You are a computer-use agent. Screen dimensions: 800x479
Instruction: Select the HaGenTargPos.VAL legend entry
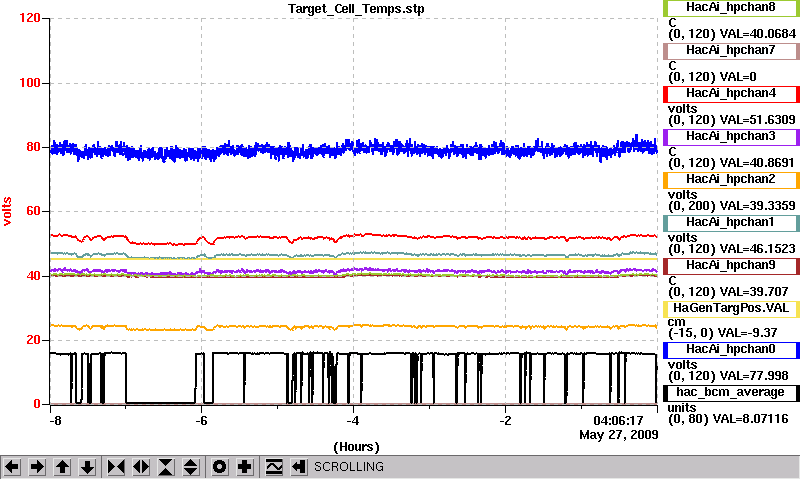731,309
